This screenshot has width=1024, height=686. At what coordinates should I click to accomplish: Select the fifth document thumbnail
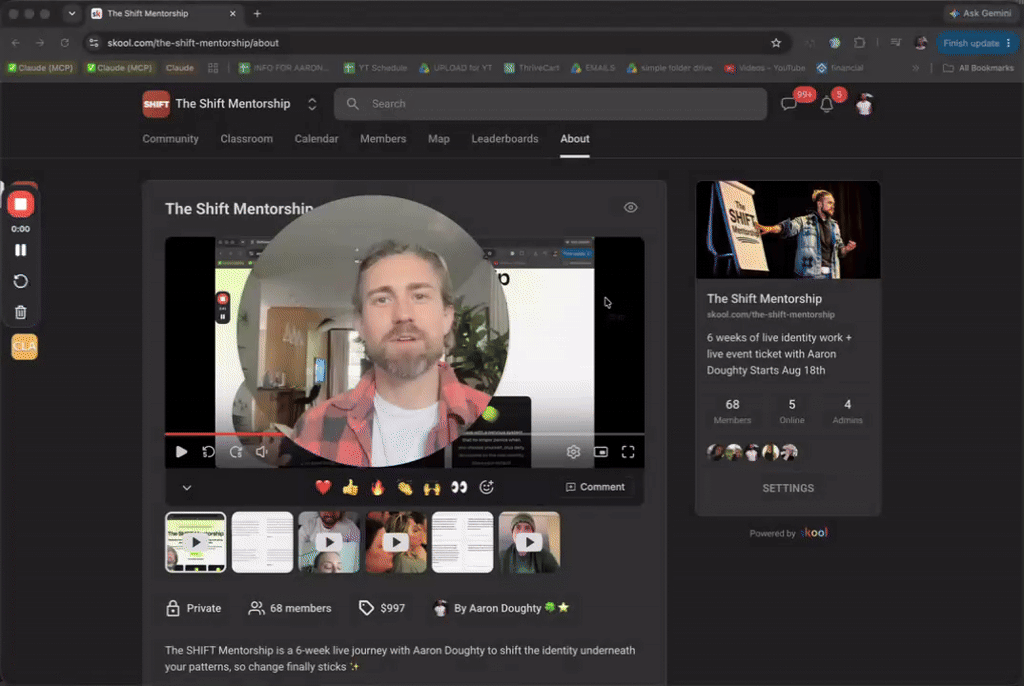coord(462,542)
